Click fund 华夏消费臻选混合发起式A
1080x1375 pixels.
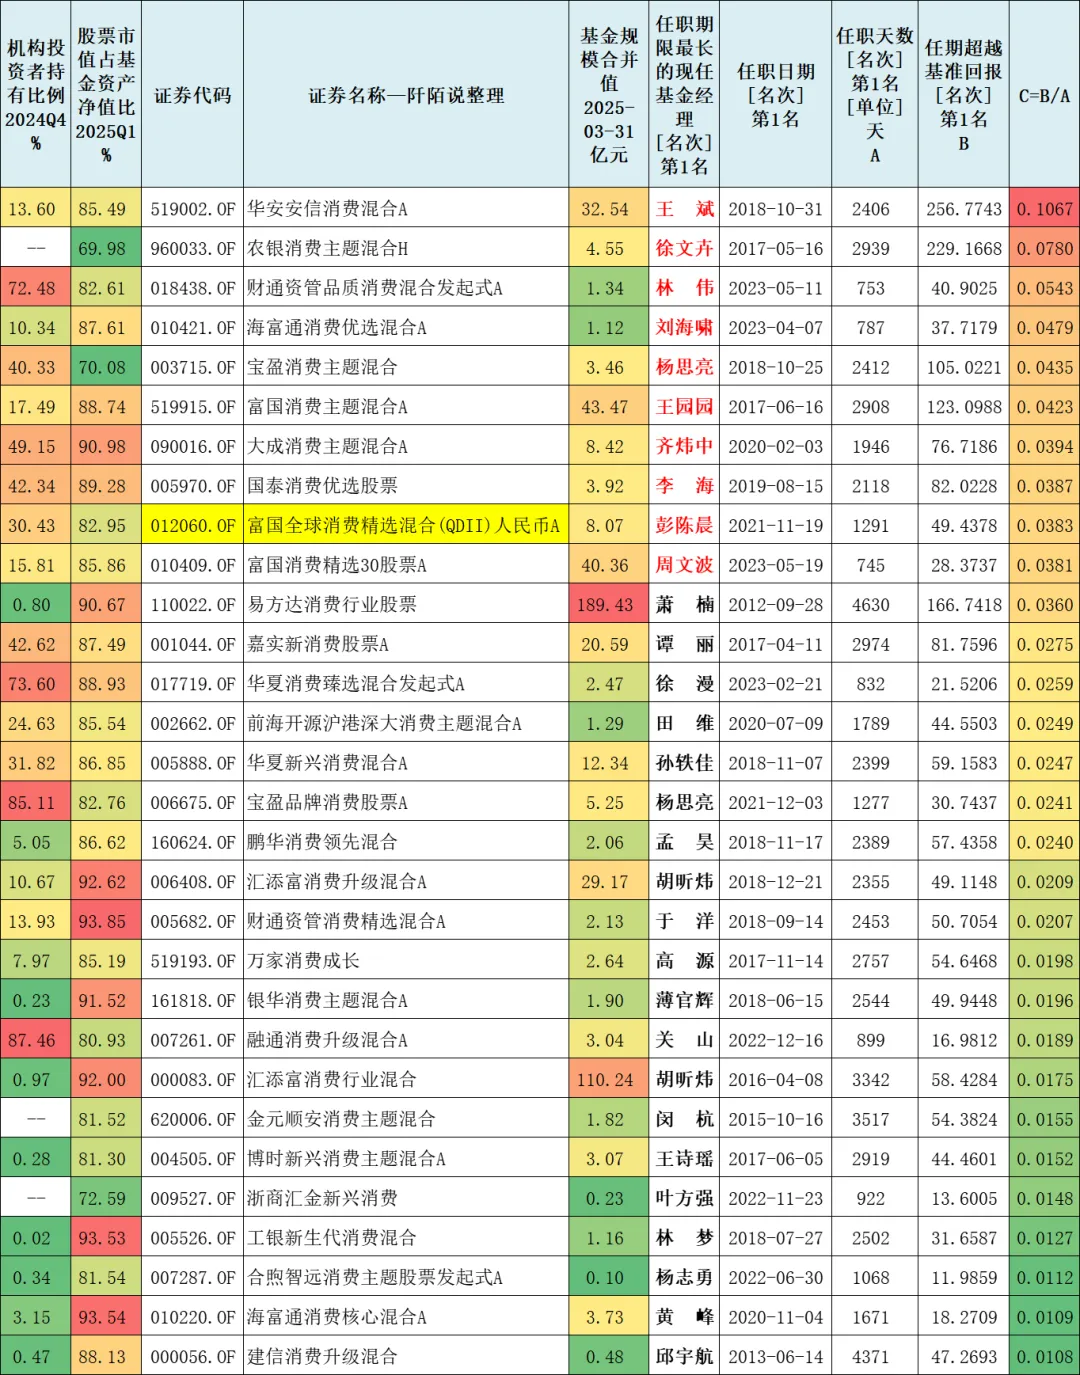coord(356,684)
